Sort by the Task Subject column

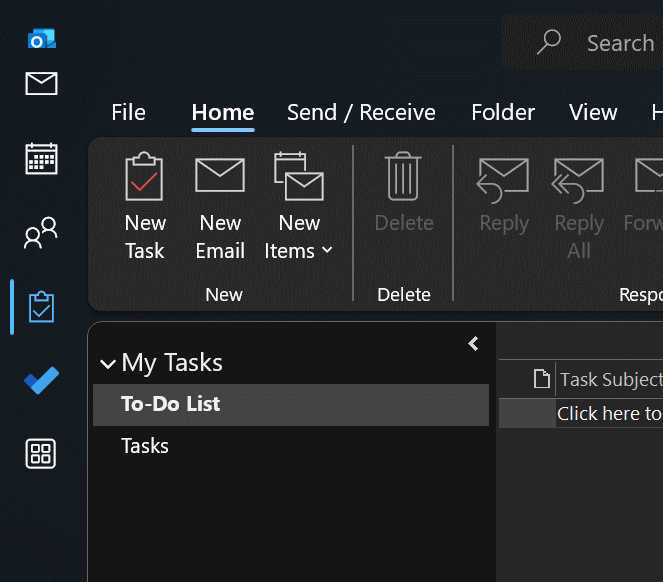point(611,379)
